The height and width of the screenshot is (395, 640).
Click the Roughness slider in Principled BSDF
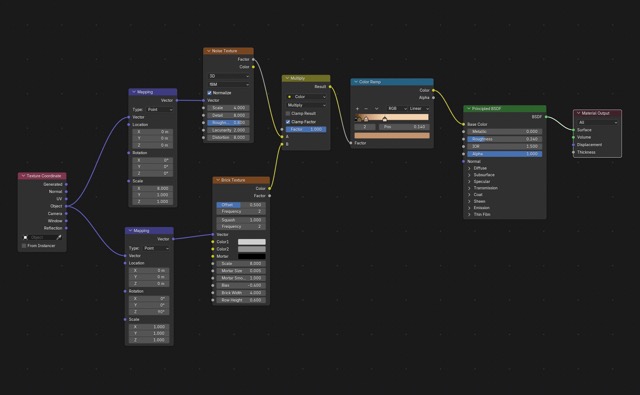tap(504, 139)
